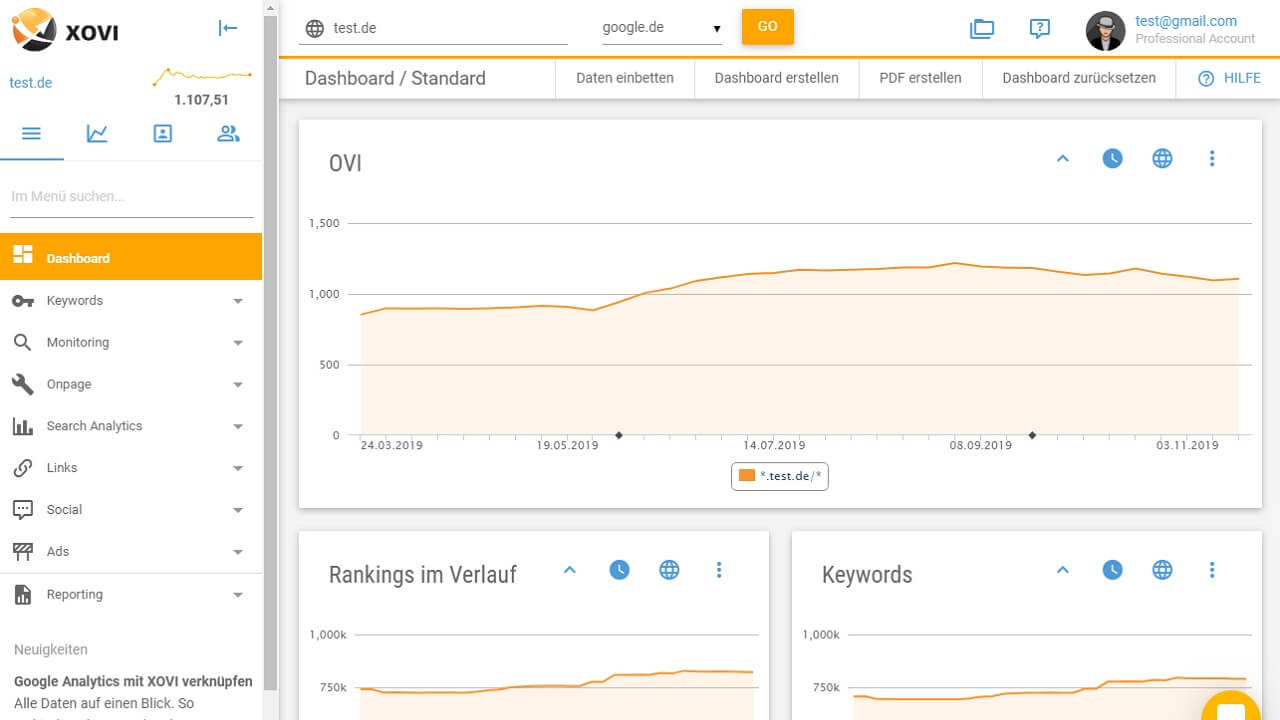Click the clock icon in OVI widget

tap(1112, 158)
